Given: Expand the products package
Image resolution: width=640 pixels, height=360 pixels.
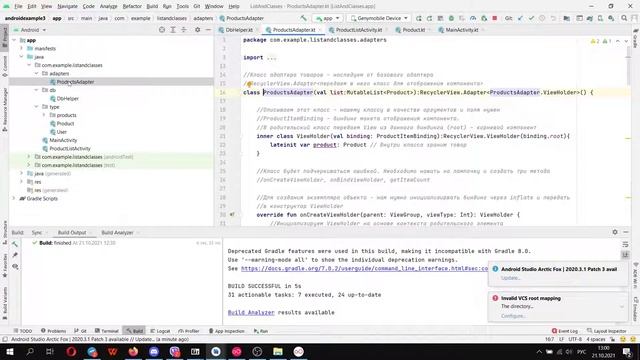Looking at the screenshot, I should click(x=44, y=115).
